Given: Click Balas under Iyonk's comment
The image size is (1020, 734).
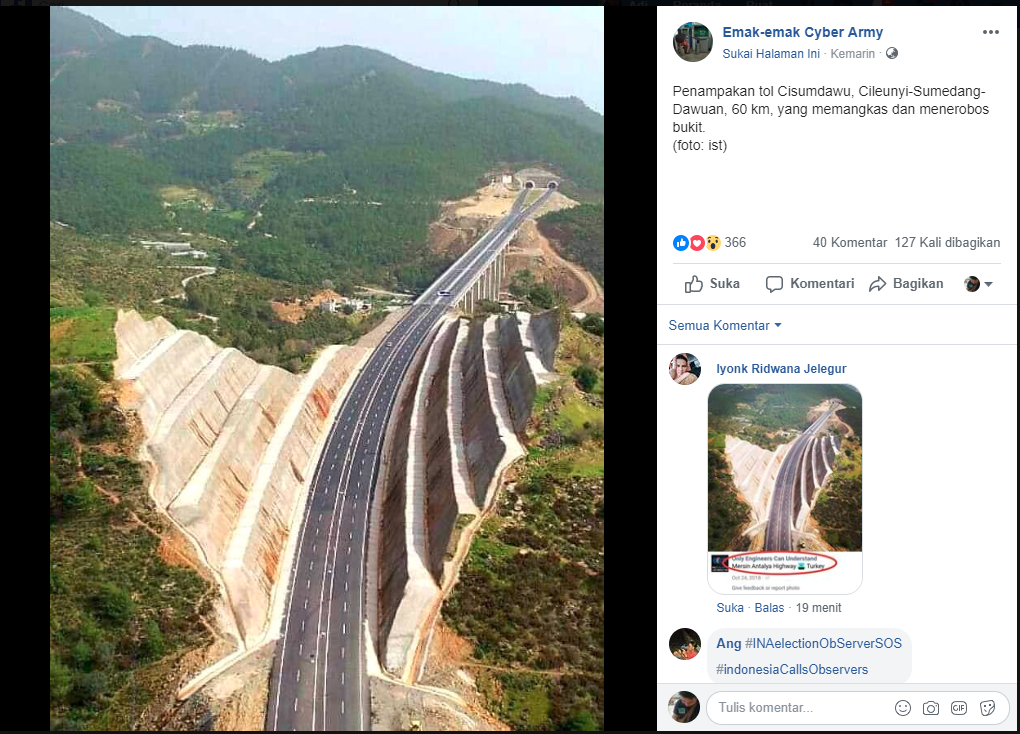Looking at the screenshot, I should 769,607.
